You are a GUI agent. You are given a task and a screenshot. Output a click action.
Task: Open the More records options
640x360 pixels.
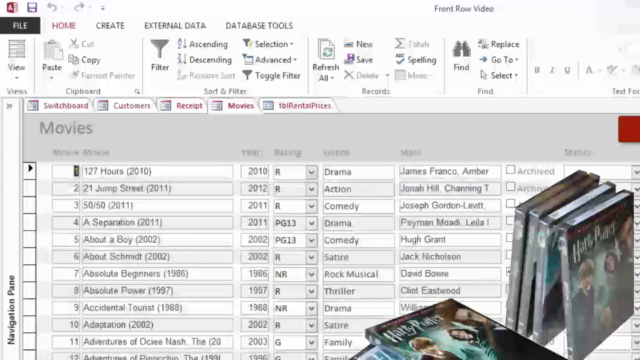coord(412,76)
